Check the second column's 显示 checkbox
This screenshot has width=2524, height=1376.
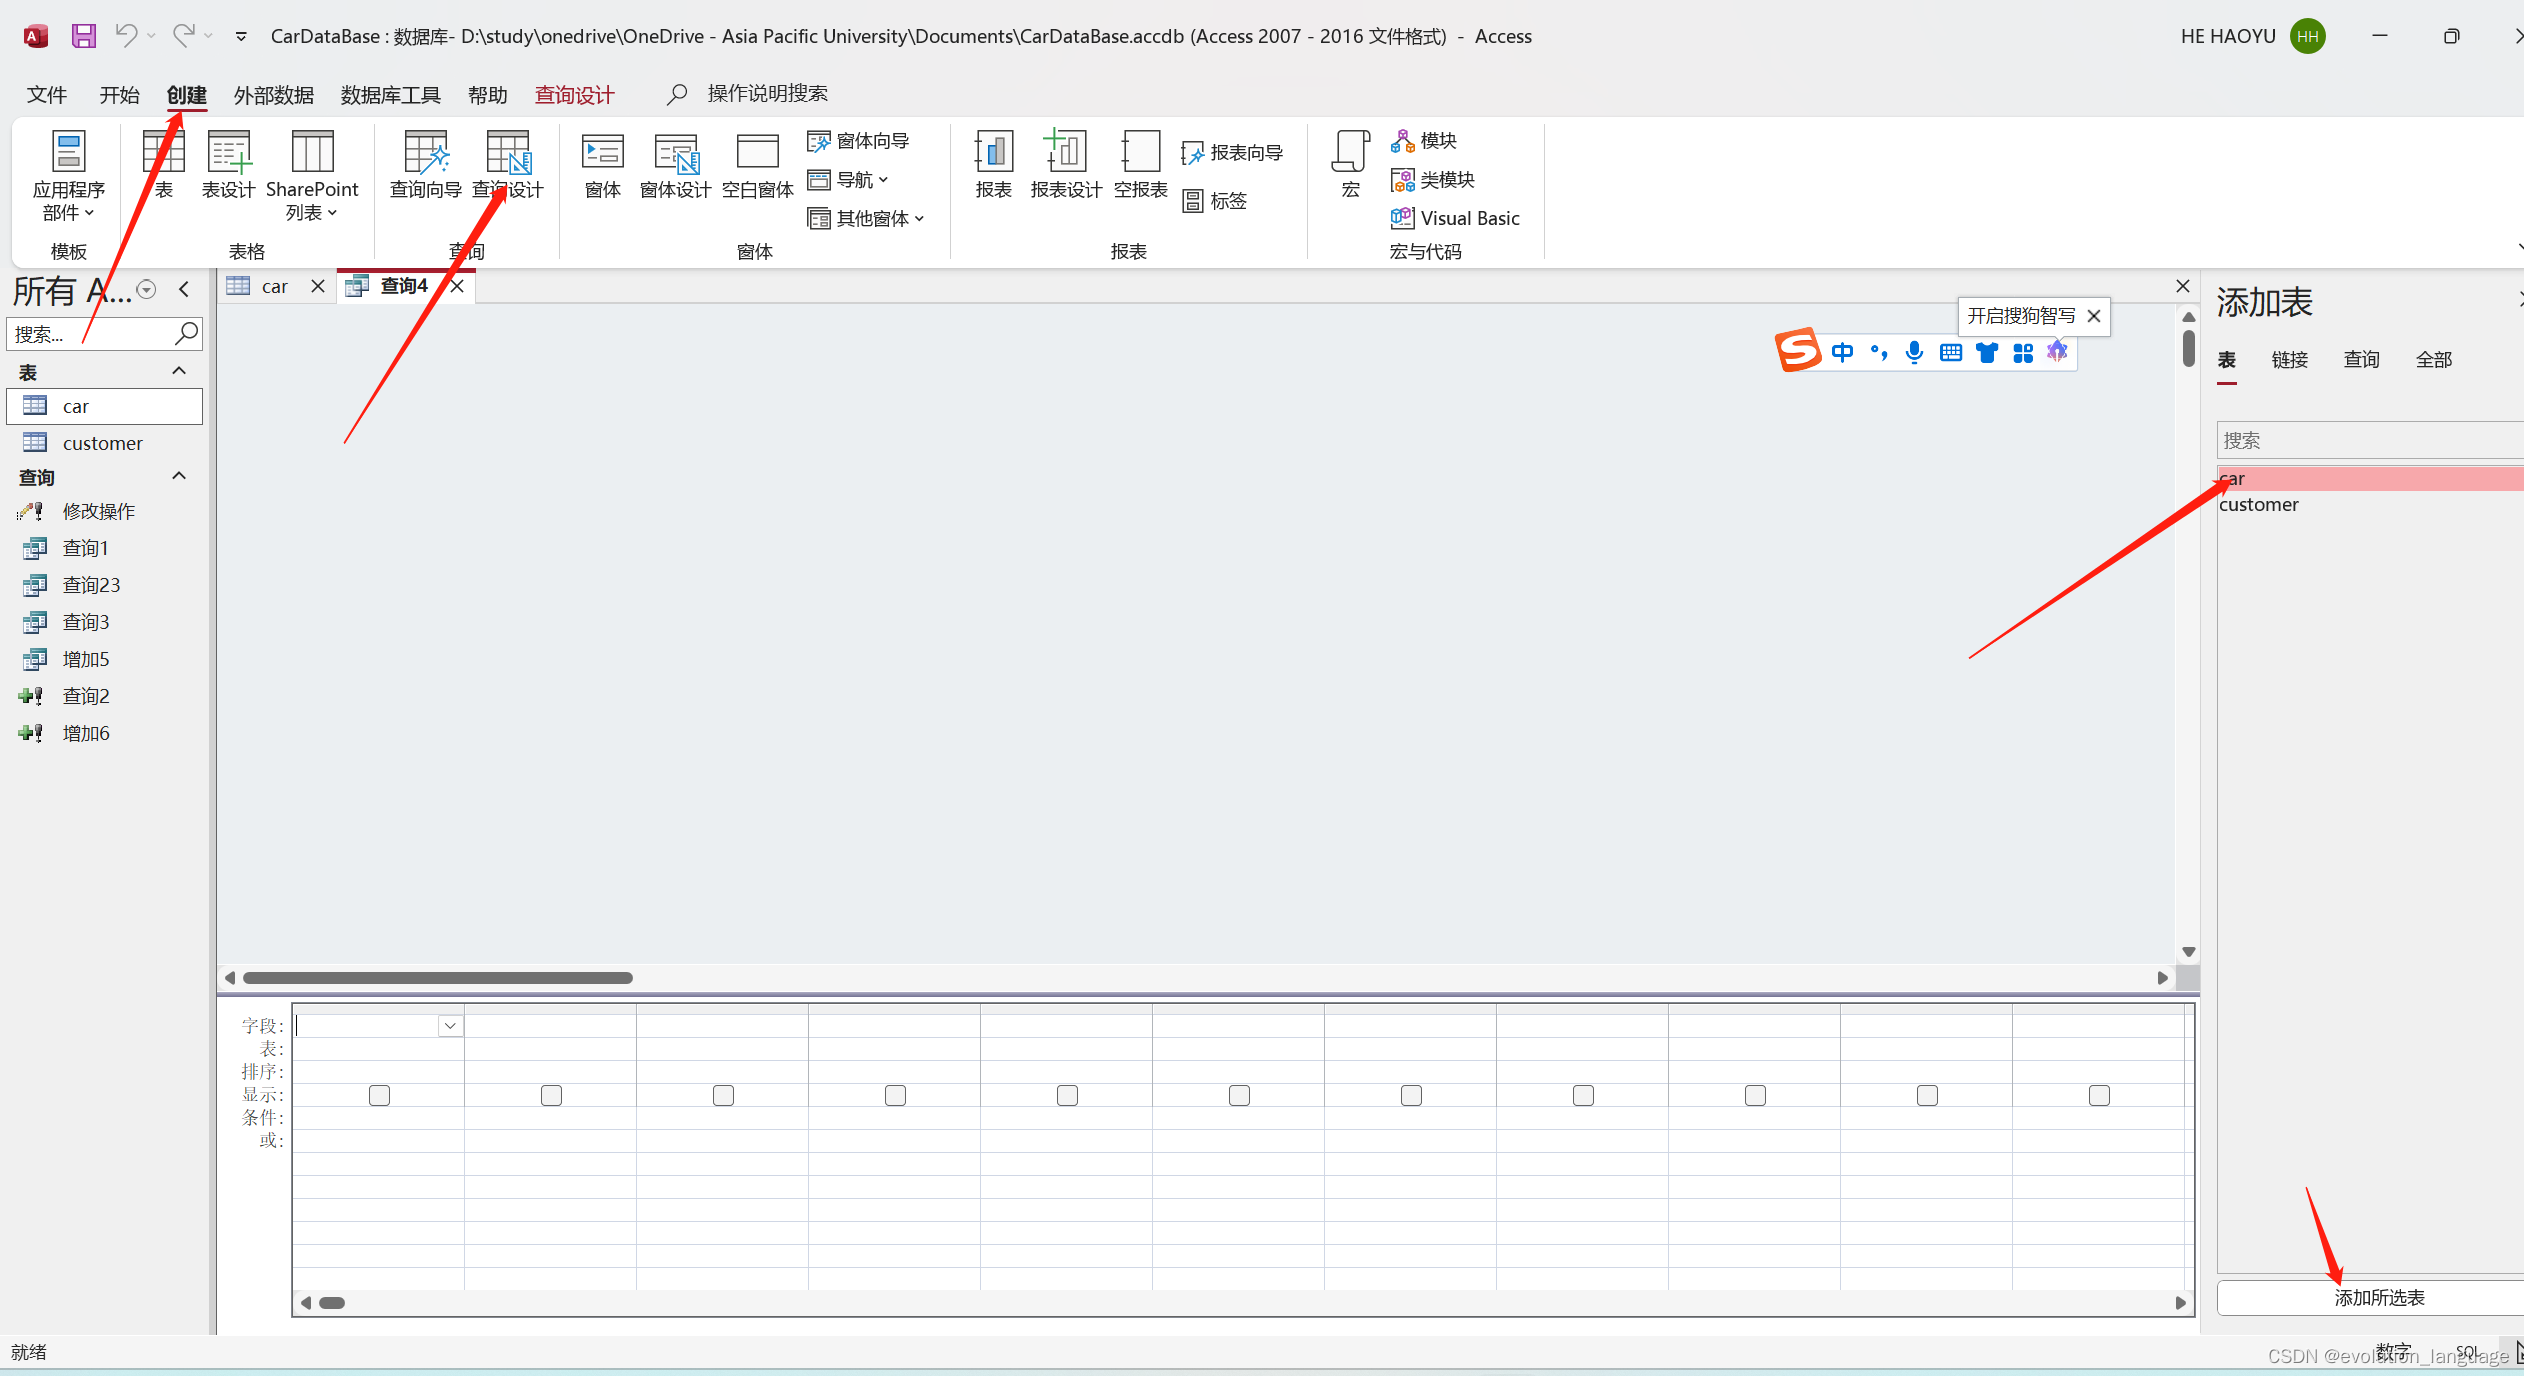click(x=551, y=1095)
